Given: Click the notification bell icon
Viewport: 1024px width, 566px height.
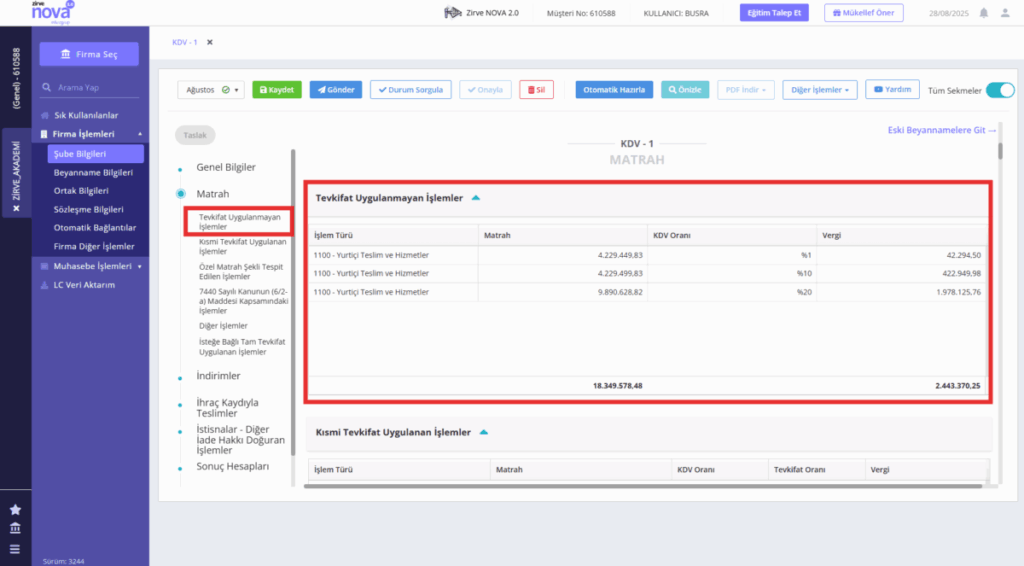Looking at the screenshot, I should pos(984,13).
